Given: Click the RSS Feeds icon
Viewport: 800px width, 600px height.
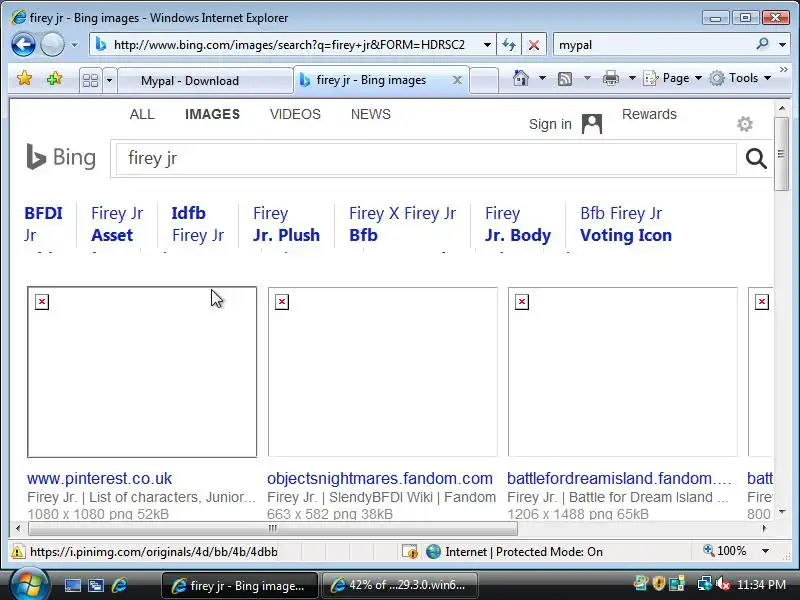Looking at the screenshot, I should [x=565, y=79].
